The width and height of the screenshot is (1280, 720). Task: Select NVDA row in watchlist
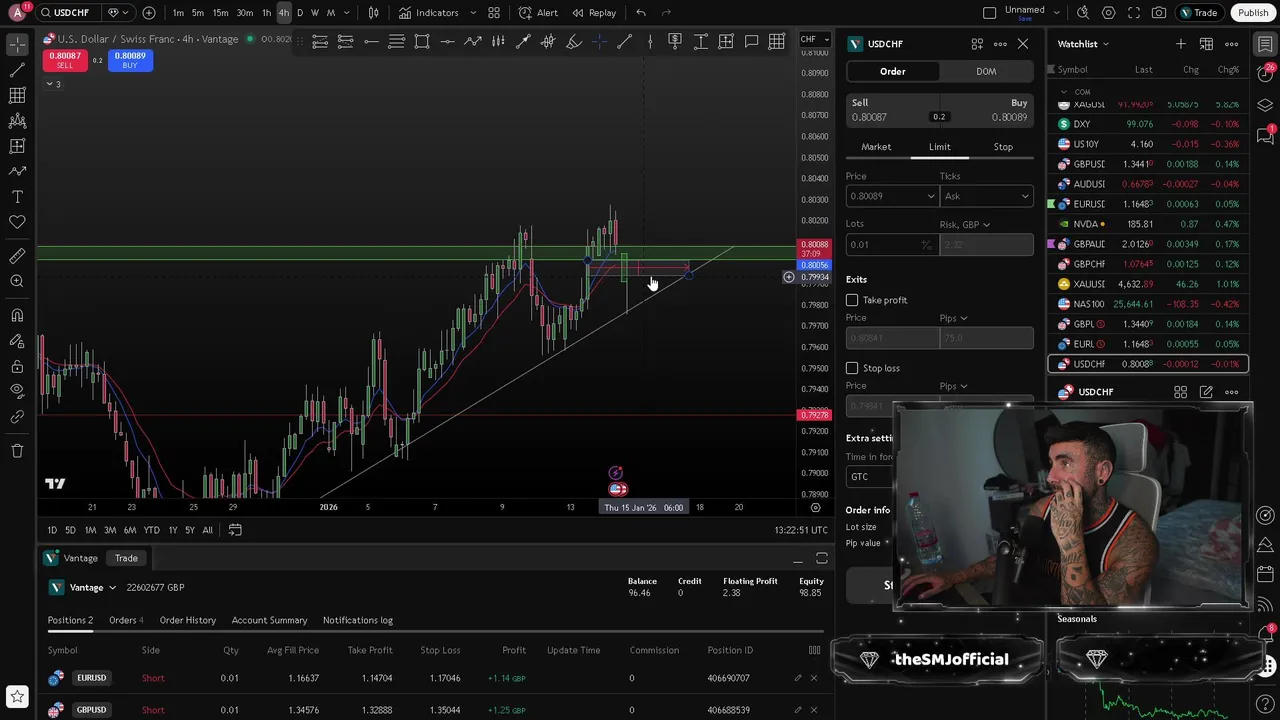click(x=1148, y=224)
